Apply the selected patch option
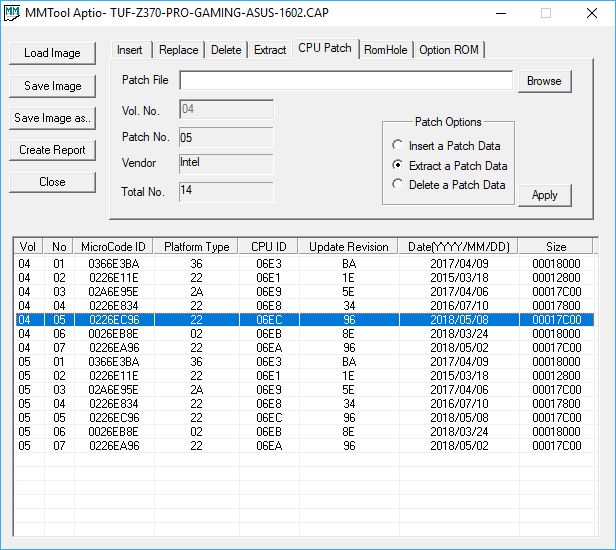 [544, 195]
